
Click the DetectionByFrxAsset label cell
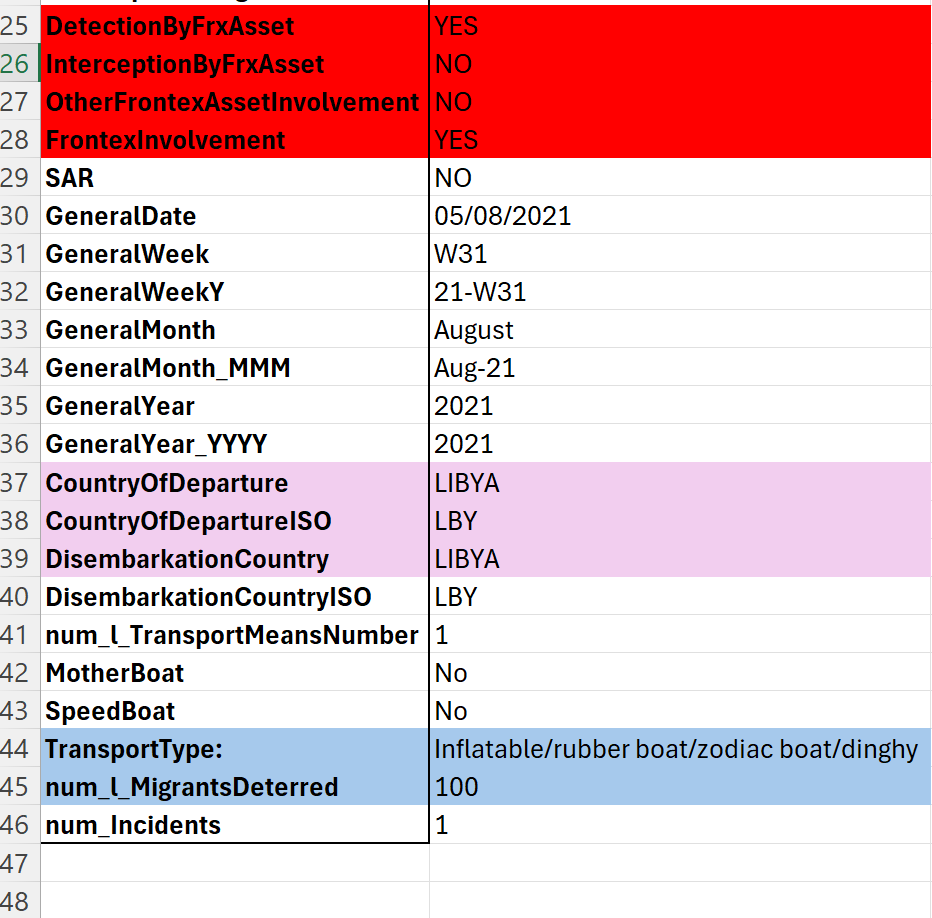[170, 26]
